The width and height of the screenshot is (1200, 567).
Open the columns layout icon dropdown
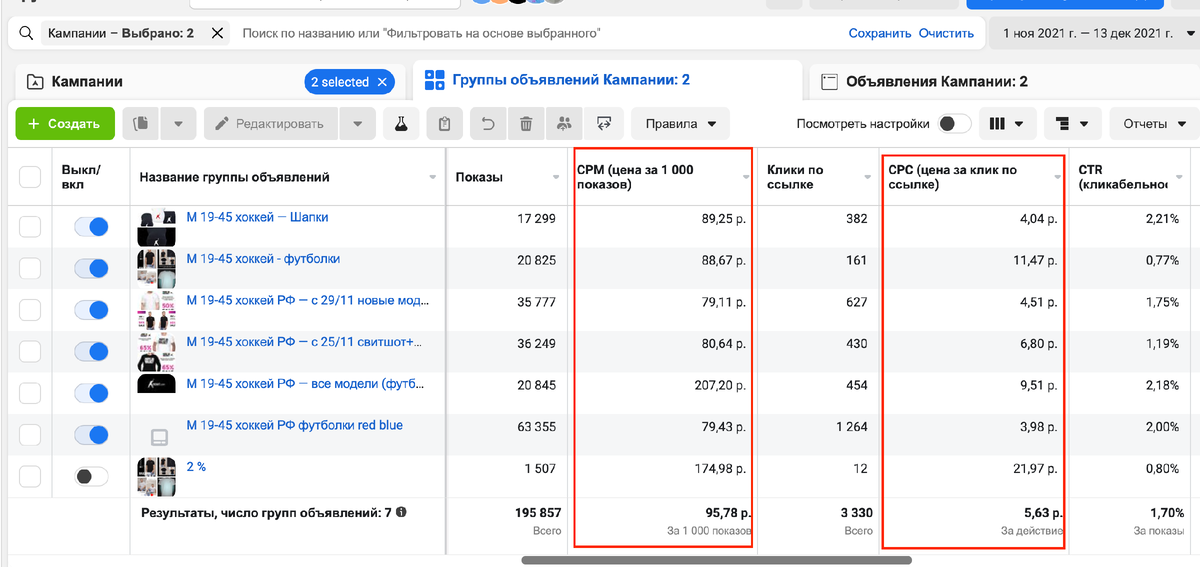click(x=1006, y=124)
